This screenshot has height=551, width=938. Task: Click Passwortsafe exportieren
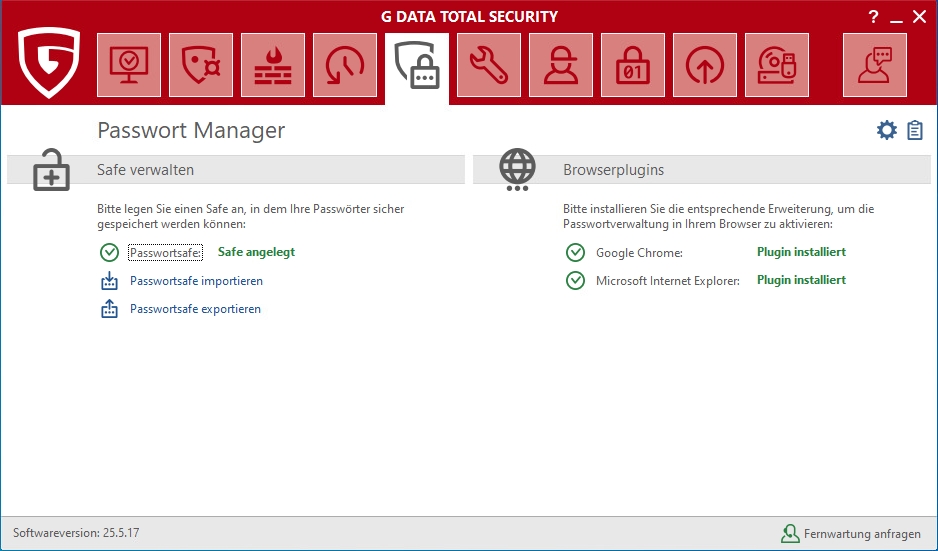195,309
